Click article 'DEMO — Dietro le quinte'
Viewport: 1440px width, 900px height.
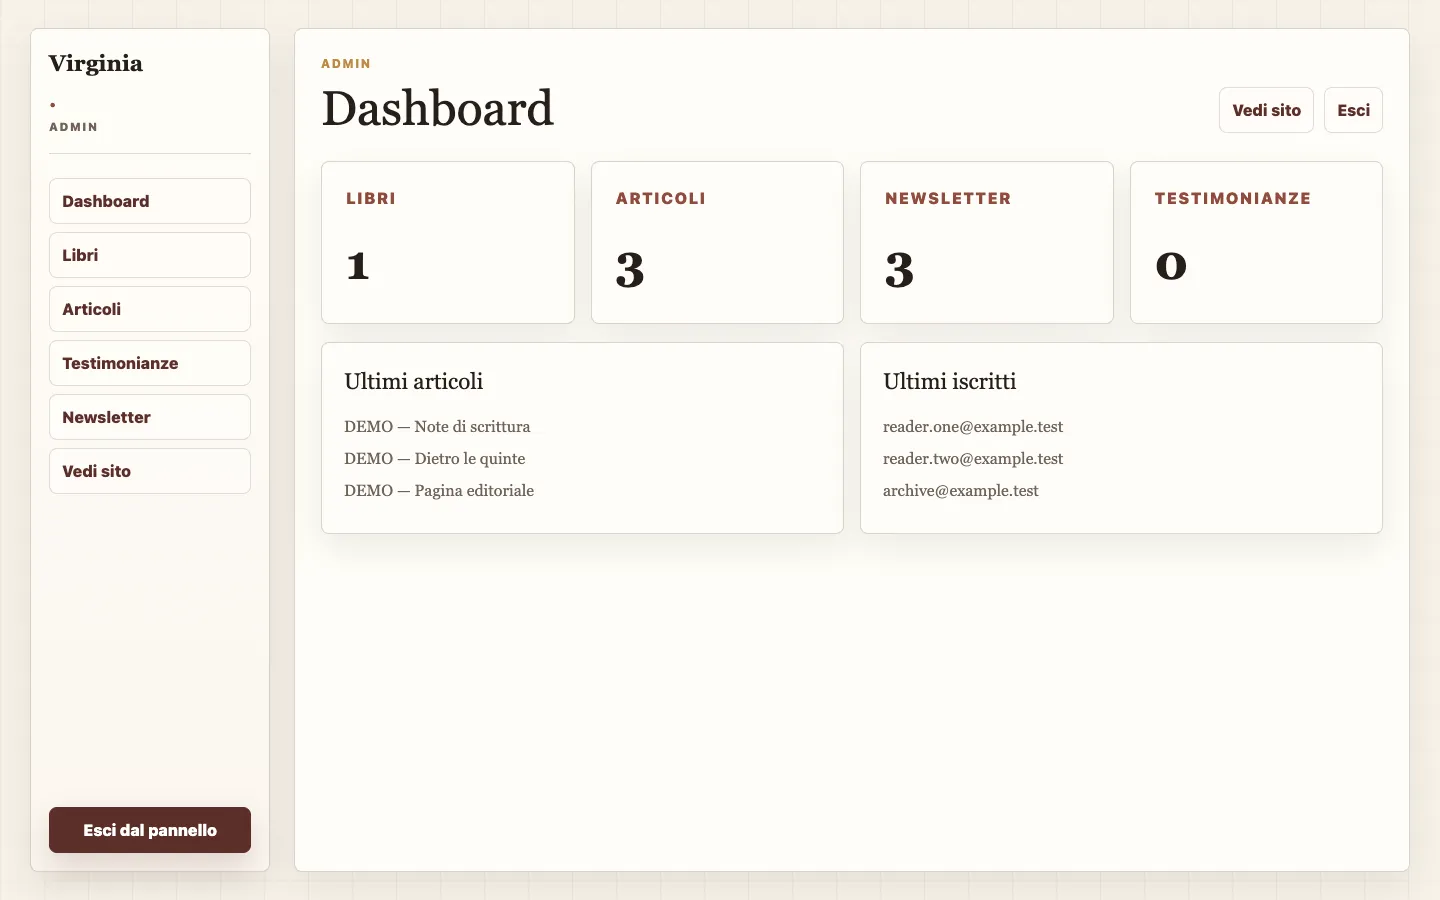(434, 458)
